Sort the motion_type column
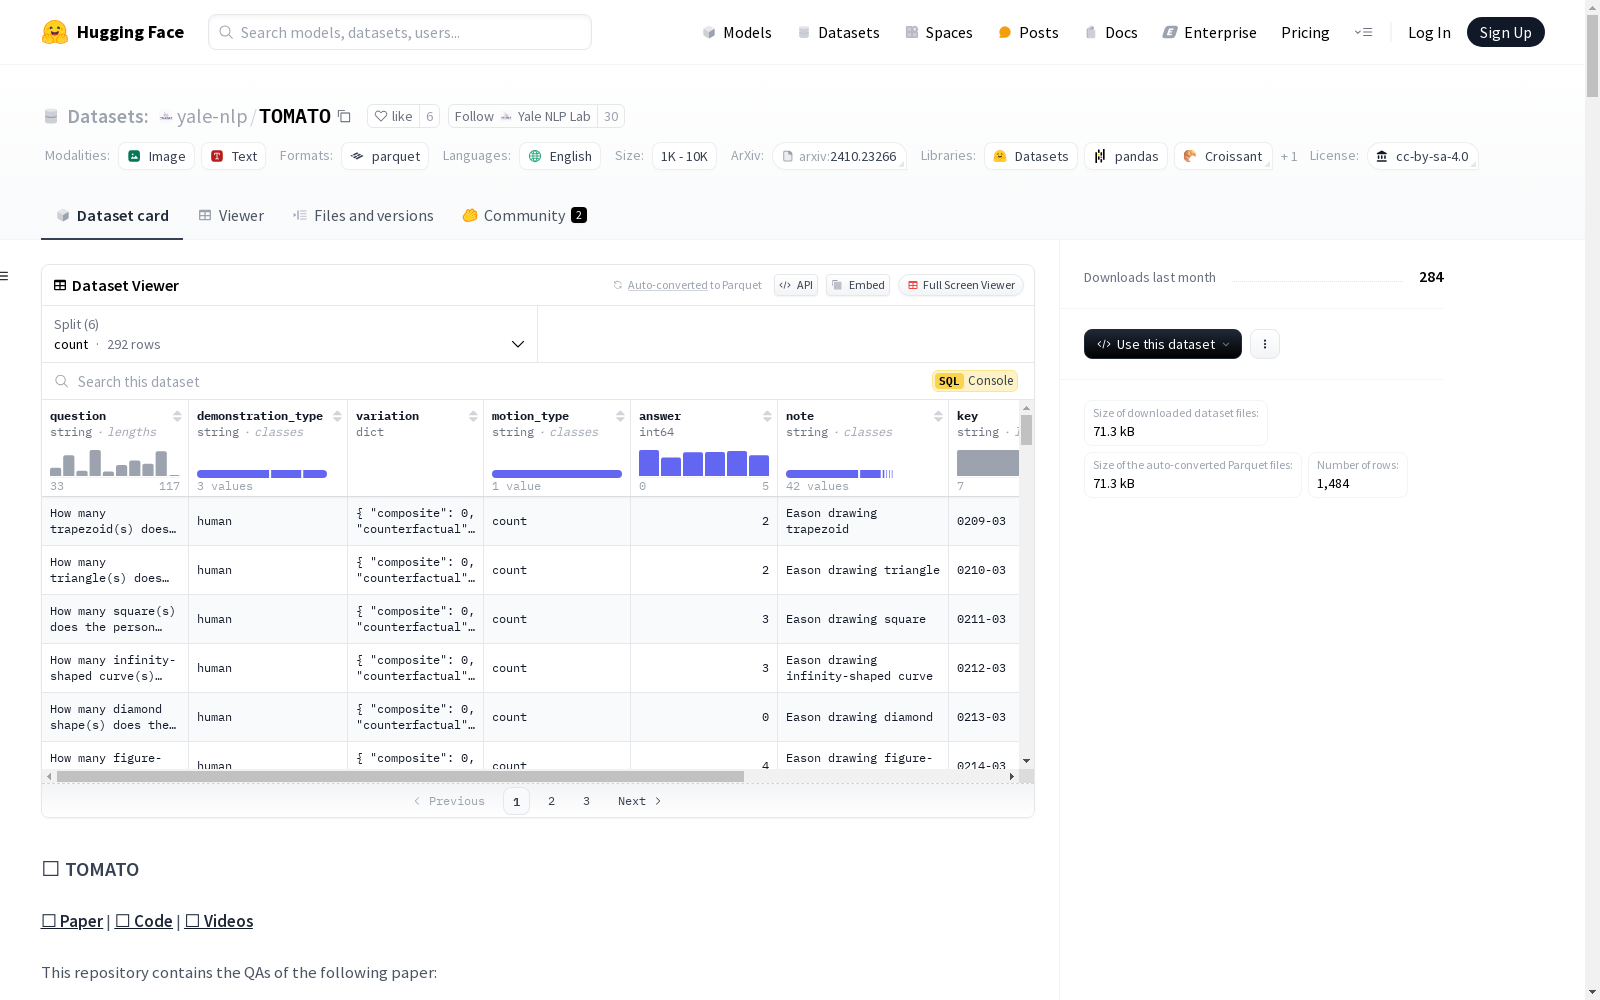Screen dimensions: 1600x1000 pos(620,416)
